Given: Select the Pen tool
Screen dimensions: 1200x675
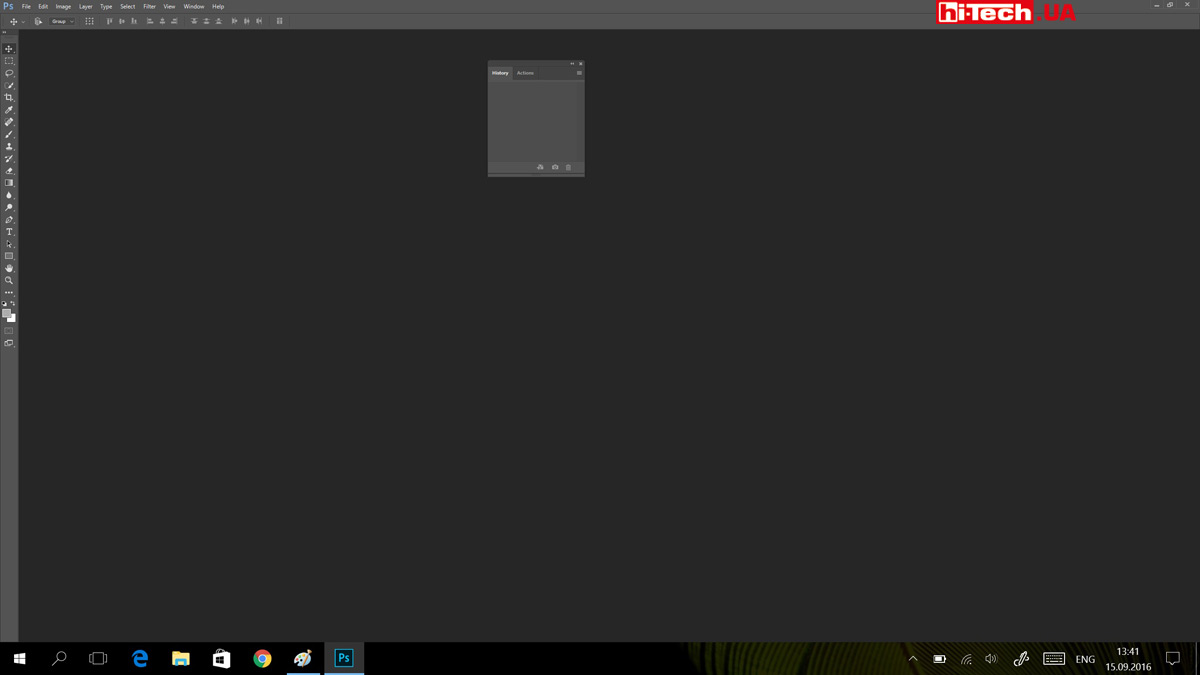Looking at the screenshot, I should (9, 220).
